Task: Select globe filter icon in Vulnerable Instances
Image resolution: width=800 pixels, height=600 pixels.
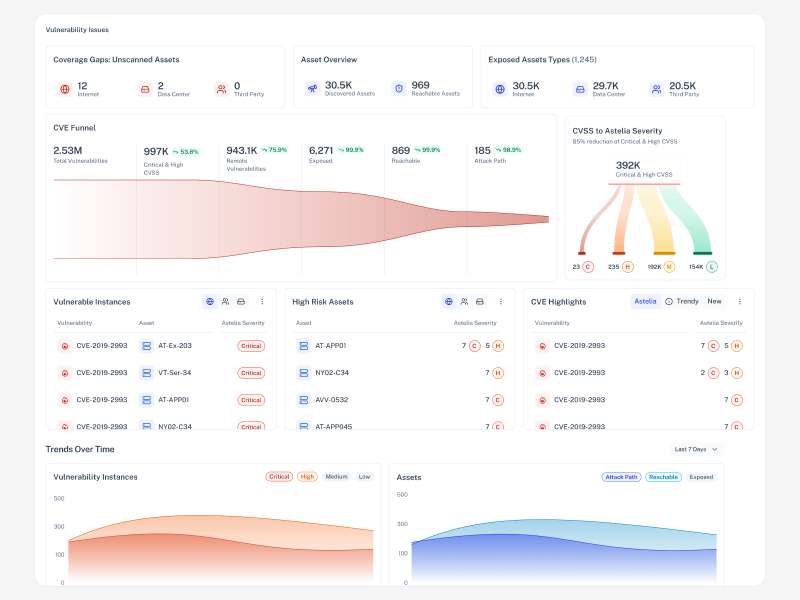Action: tap(210, 301)
